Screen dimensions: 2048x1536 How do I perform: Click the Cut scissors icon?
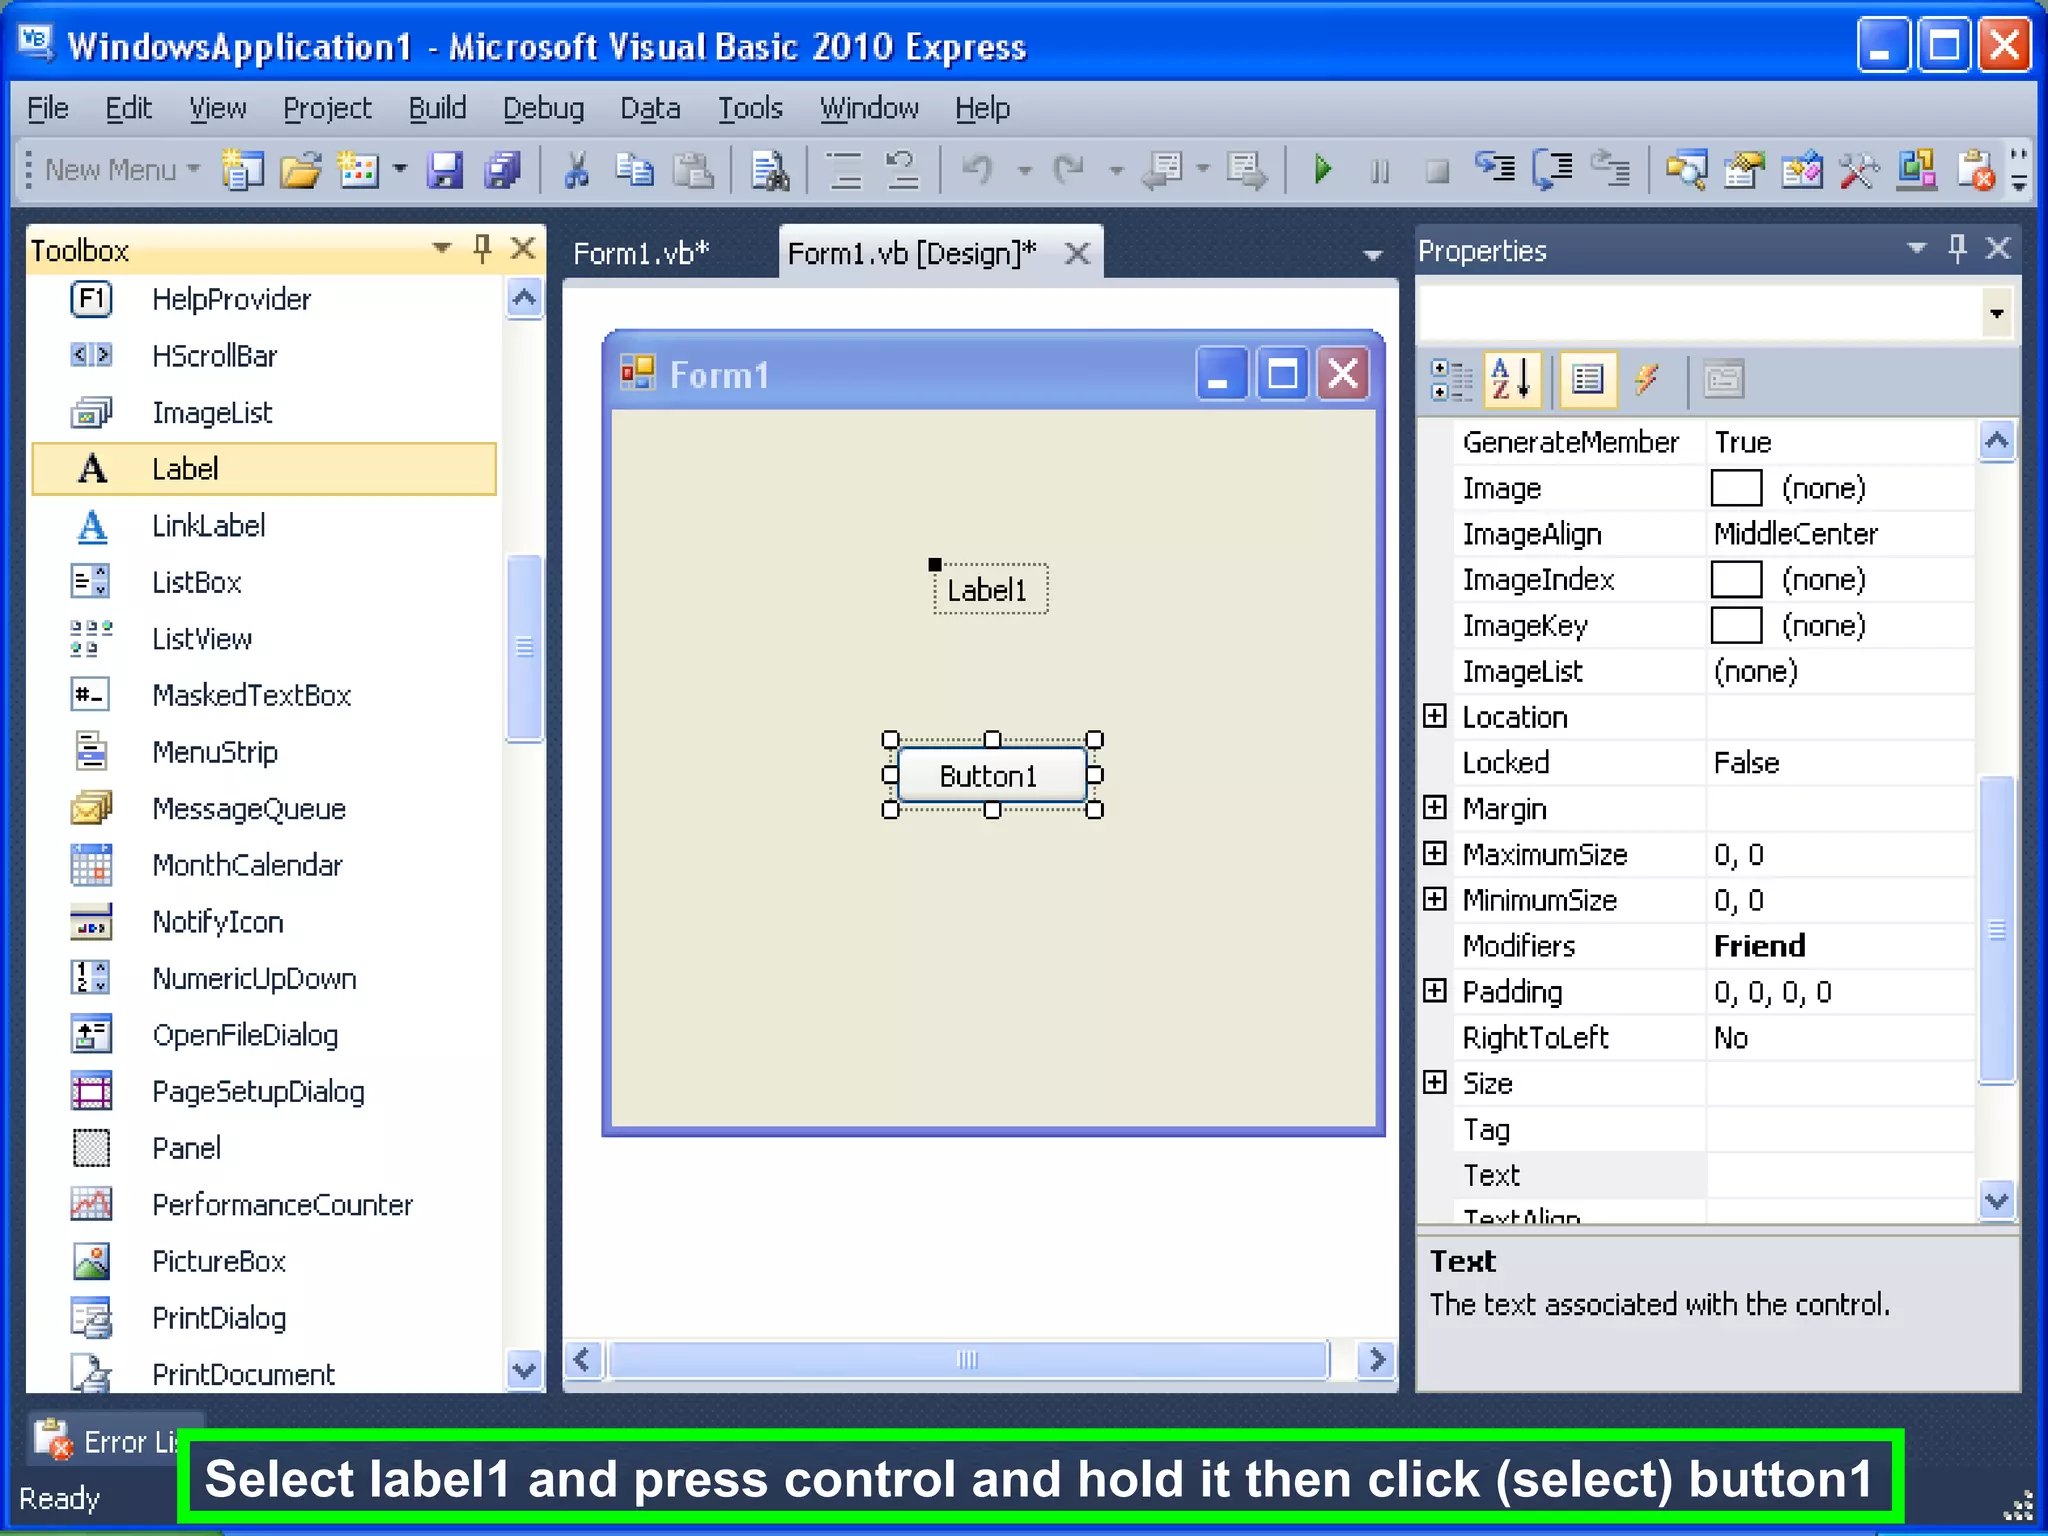575,170
